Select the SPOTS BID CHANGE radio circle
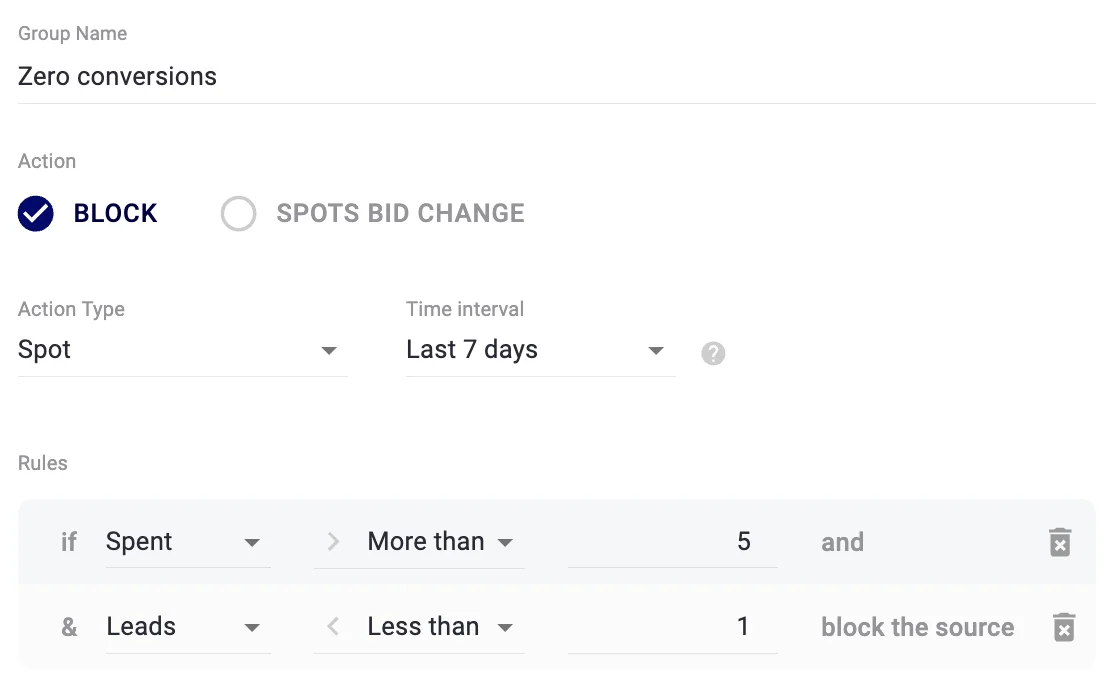 [239, 213]
